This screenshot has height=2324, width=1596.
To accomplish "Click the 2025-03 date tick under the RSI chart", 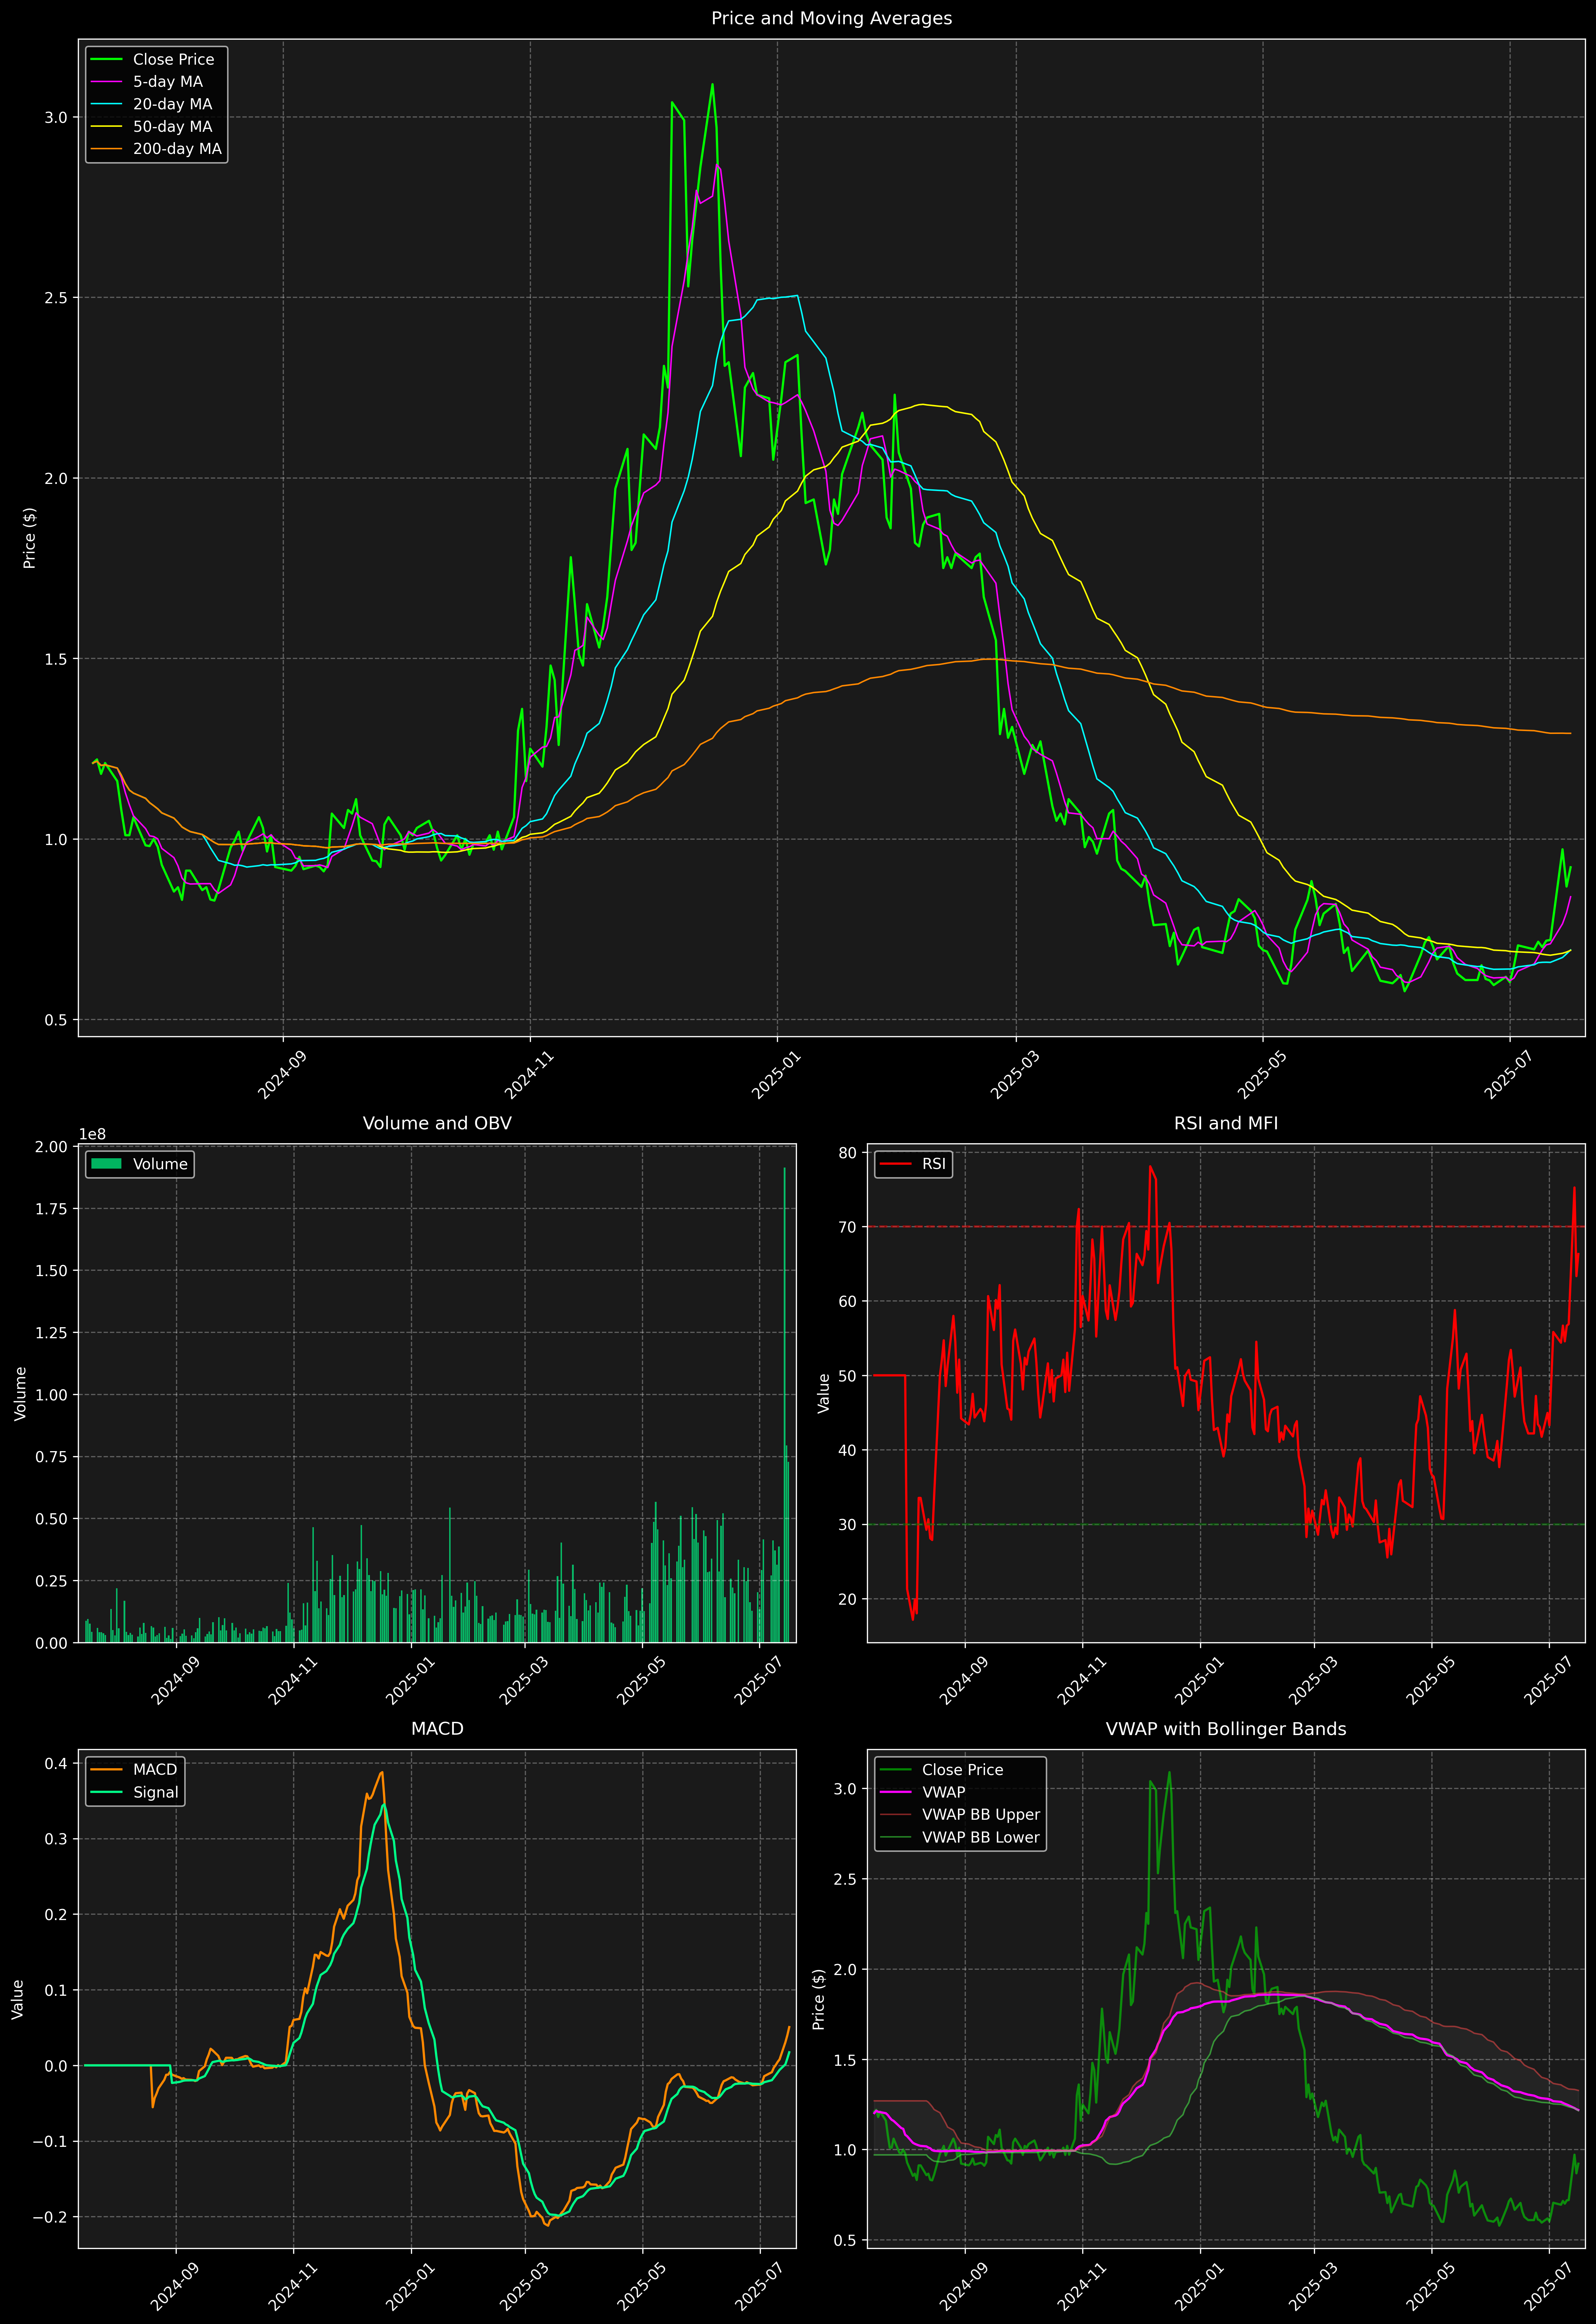I will (x=1312, y=1681).
